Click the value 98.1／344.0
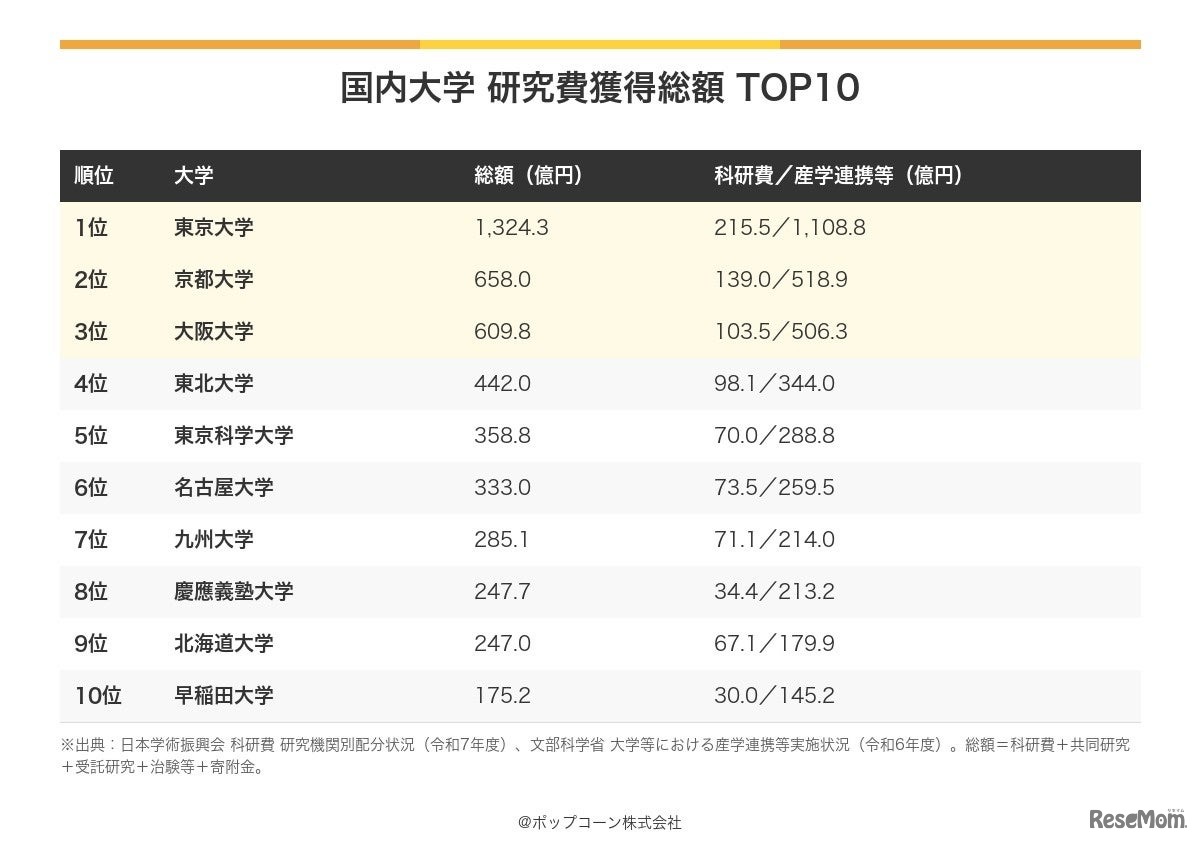Viewport: 1200px width, 842px height. [x=775, y=384]
